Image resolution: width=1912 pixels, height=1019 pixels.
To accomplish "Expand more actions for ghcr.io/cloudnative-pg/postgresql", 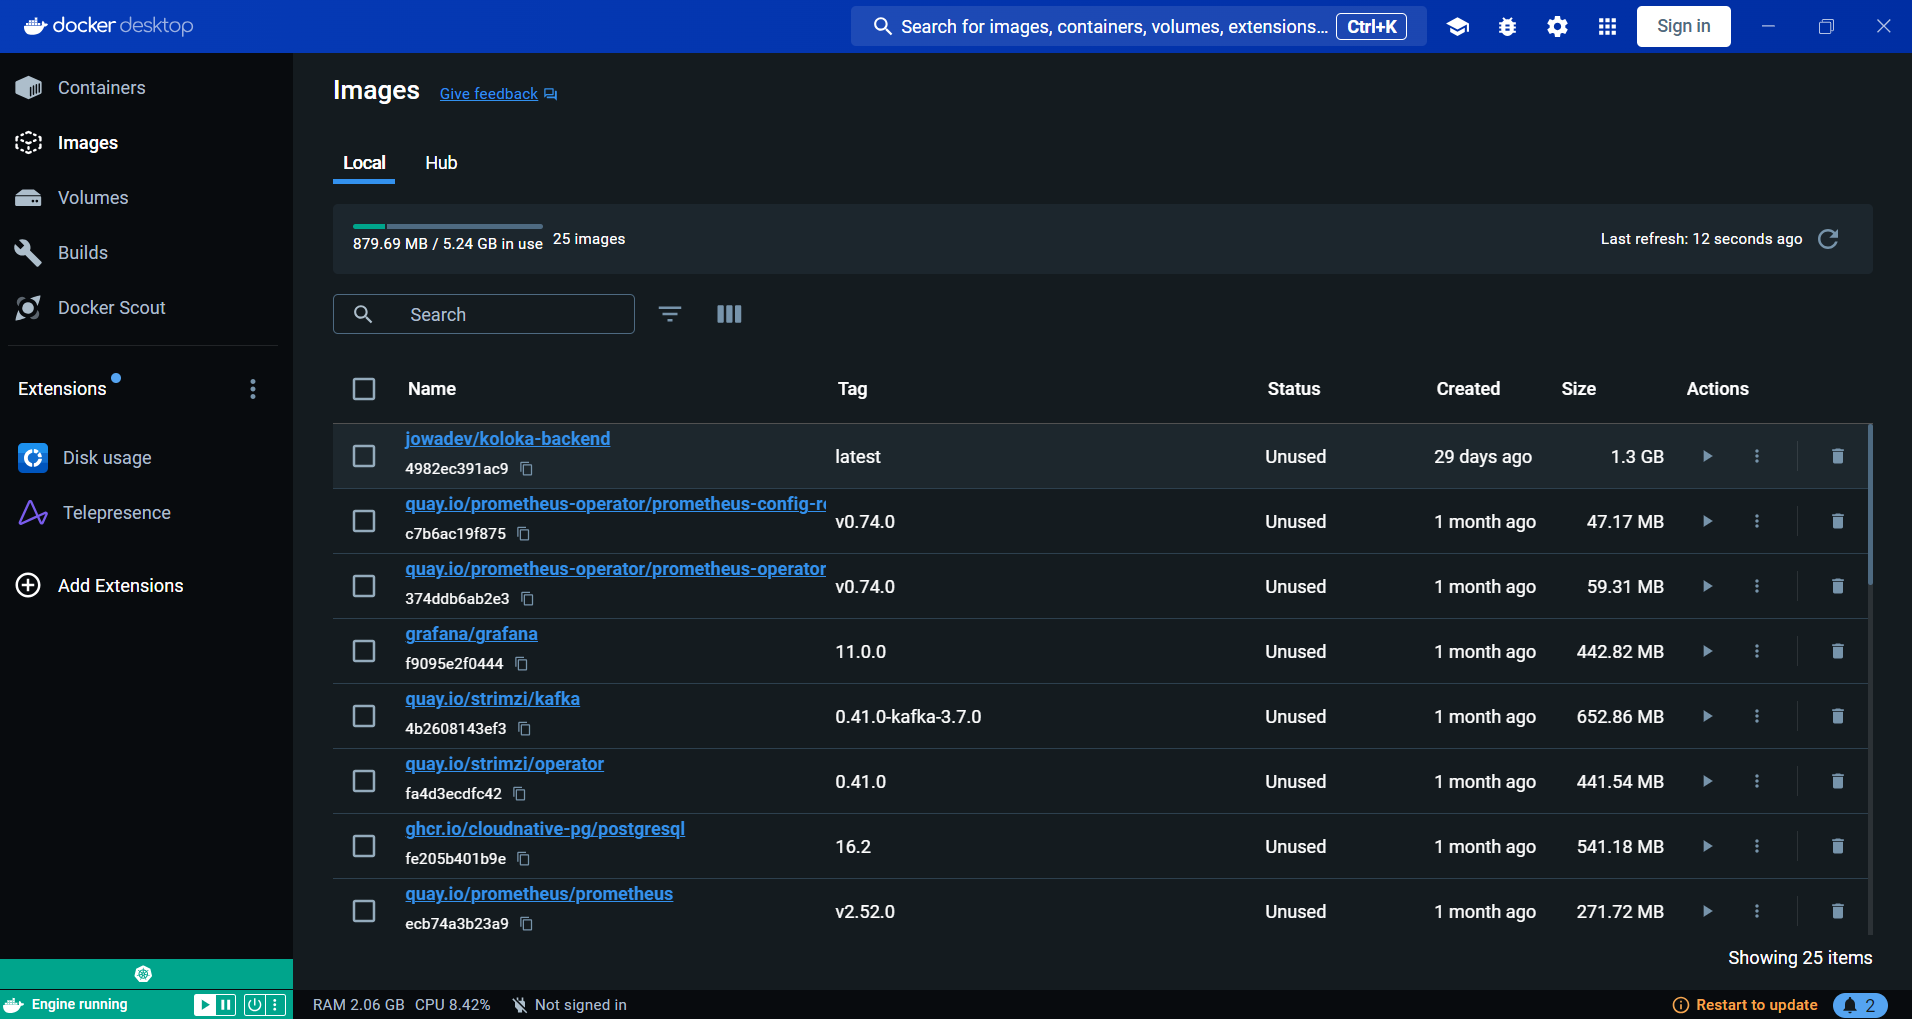I will [x=1756, y=846].
